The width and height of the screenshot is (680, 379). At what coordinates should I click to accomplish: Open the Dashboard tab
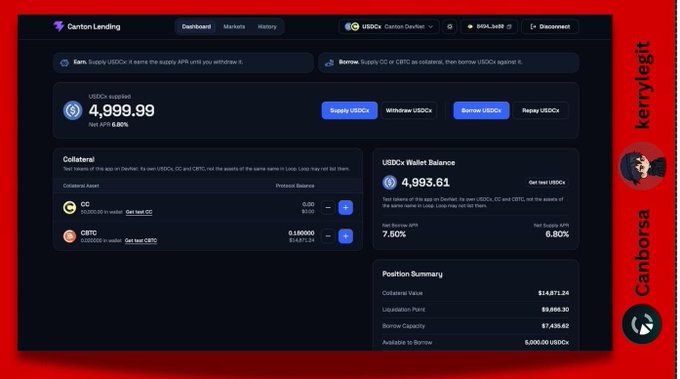tap(196, 26)
